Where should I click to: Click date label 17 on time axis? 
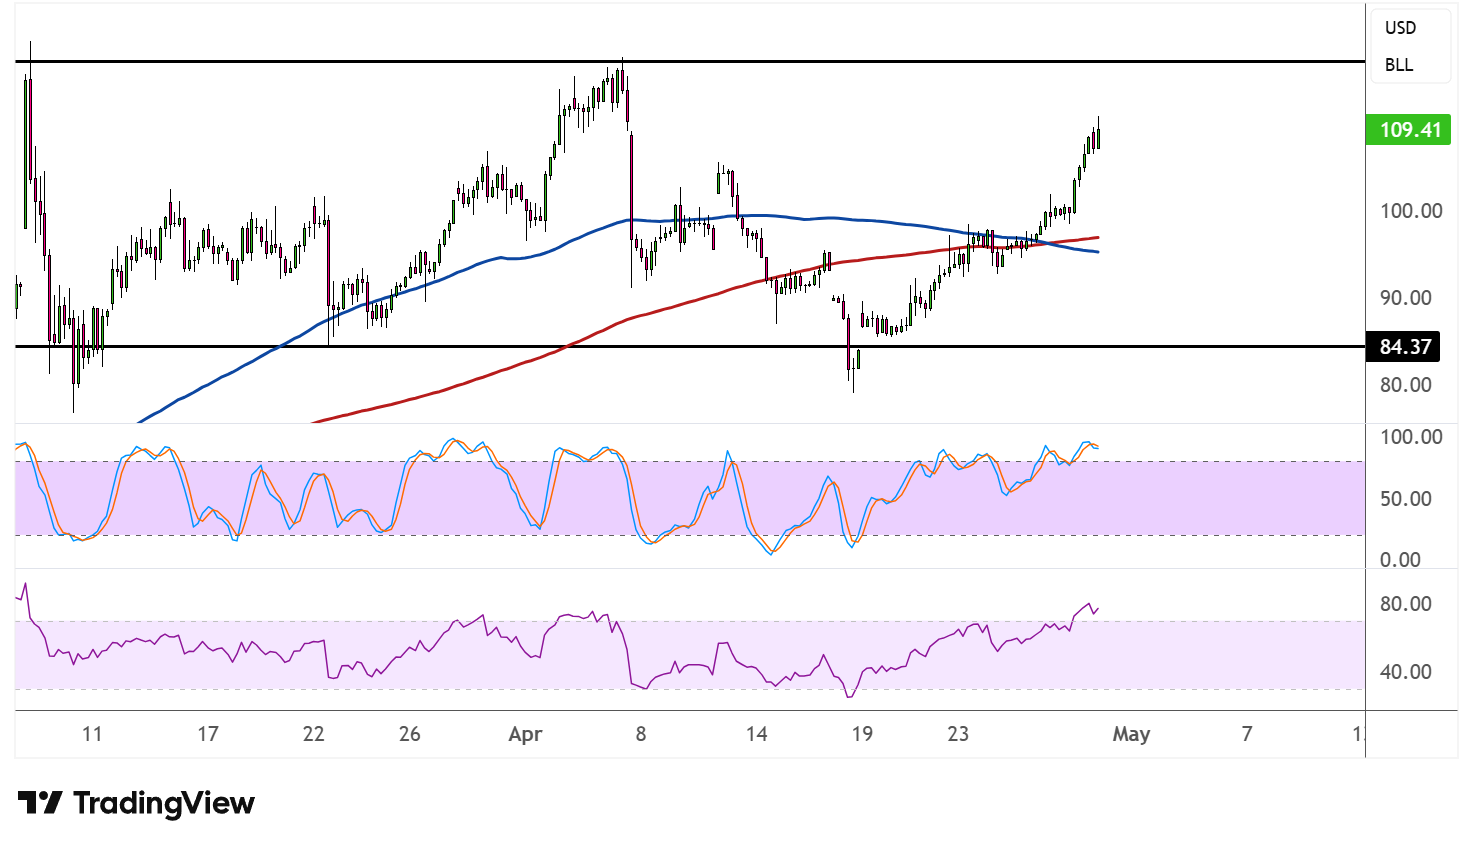[207, 734]
